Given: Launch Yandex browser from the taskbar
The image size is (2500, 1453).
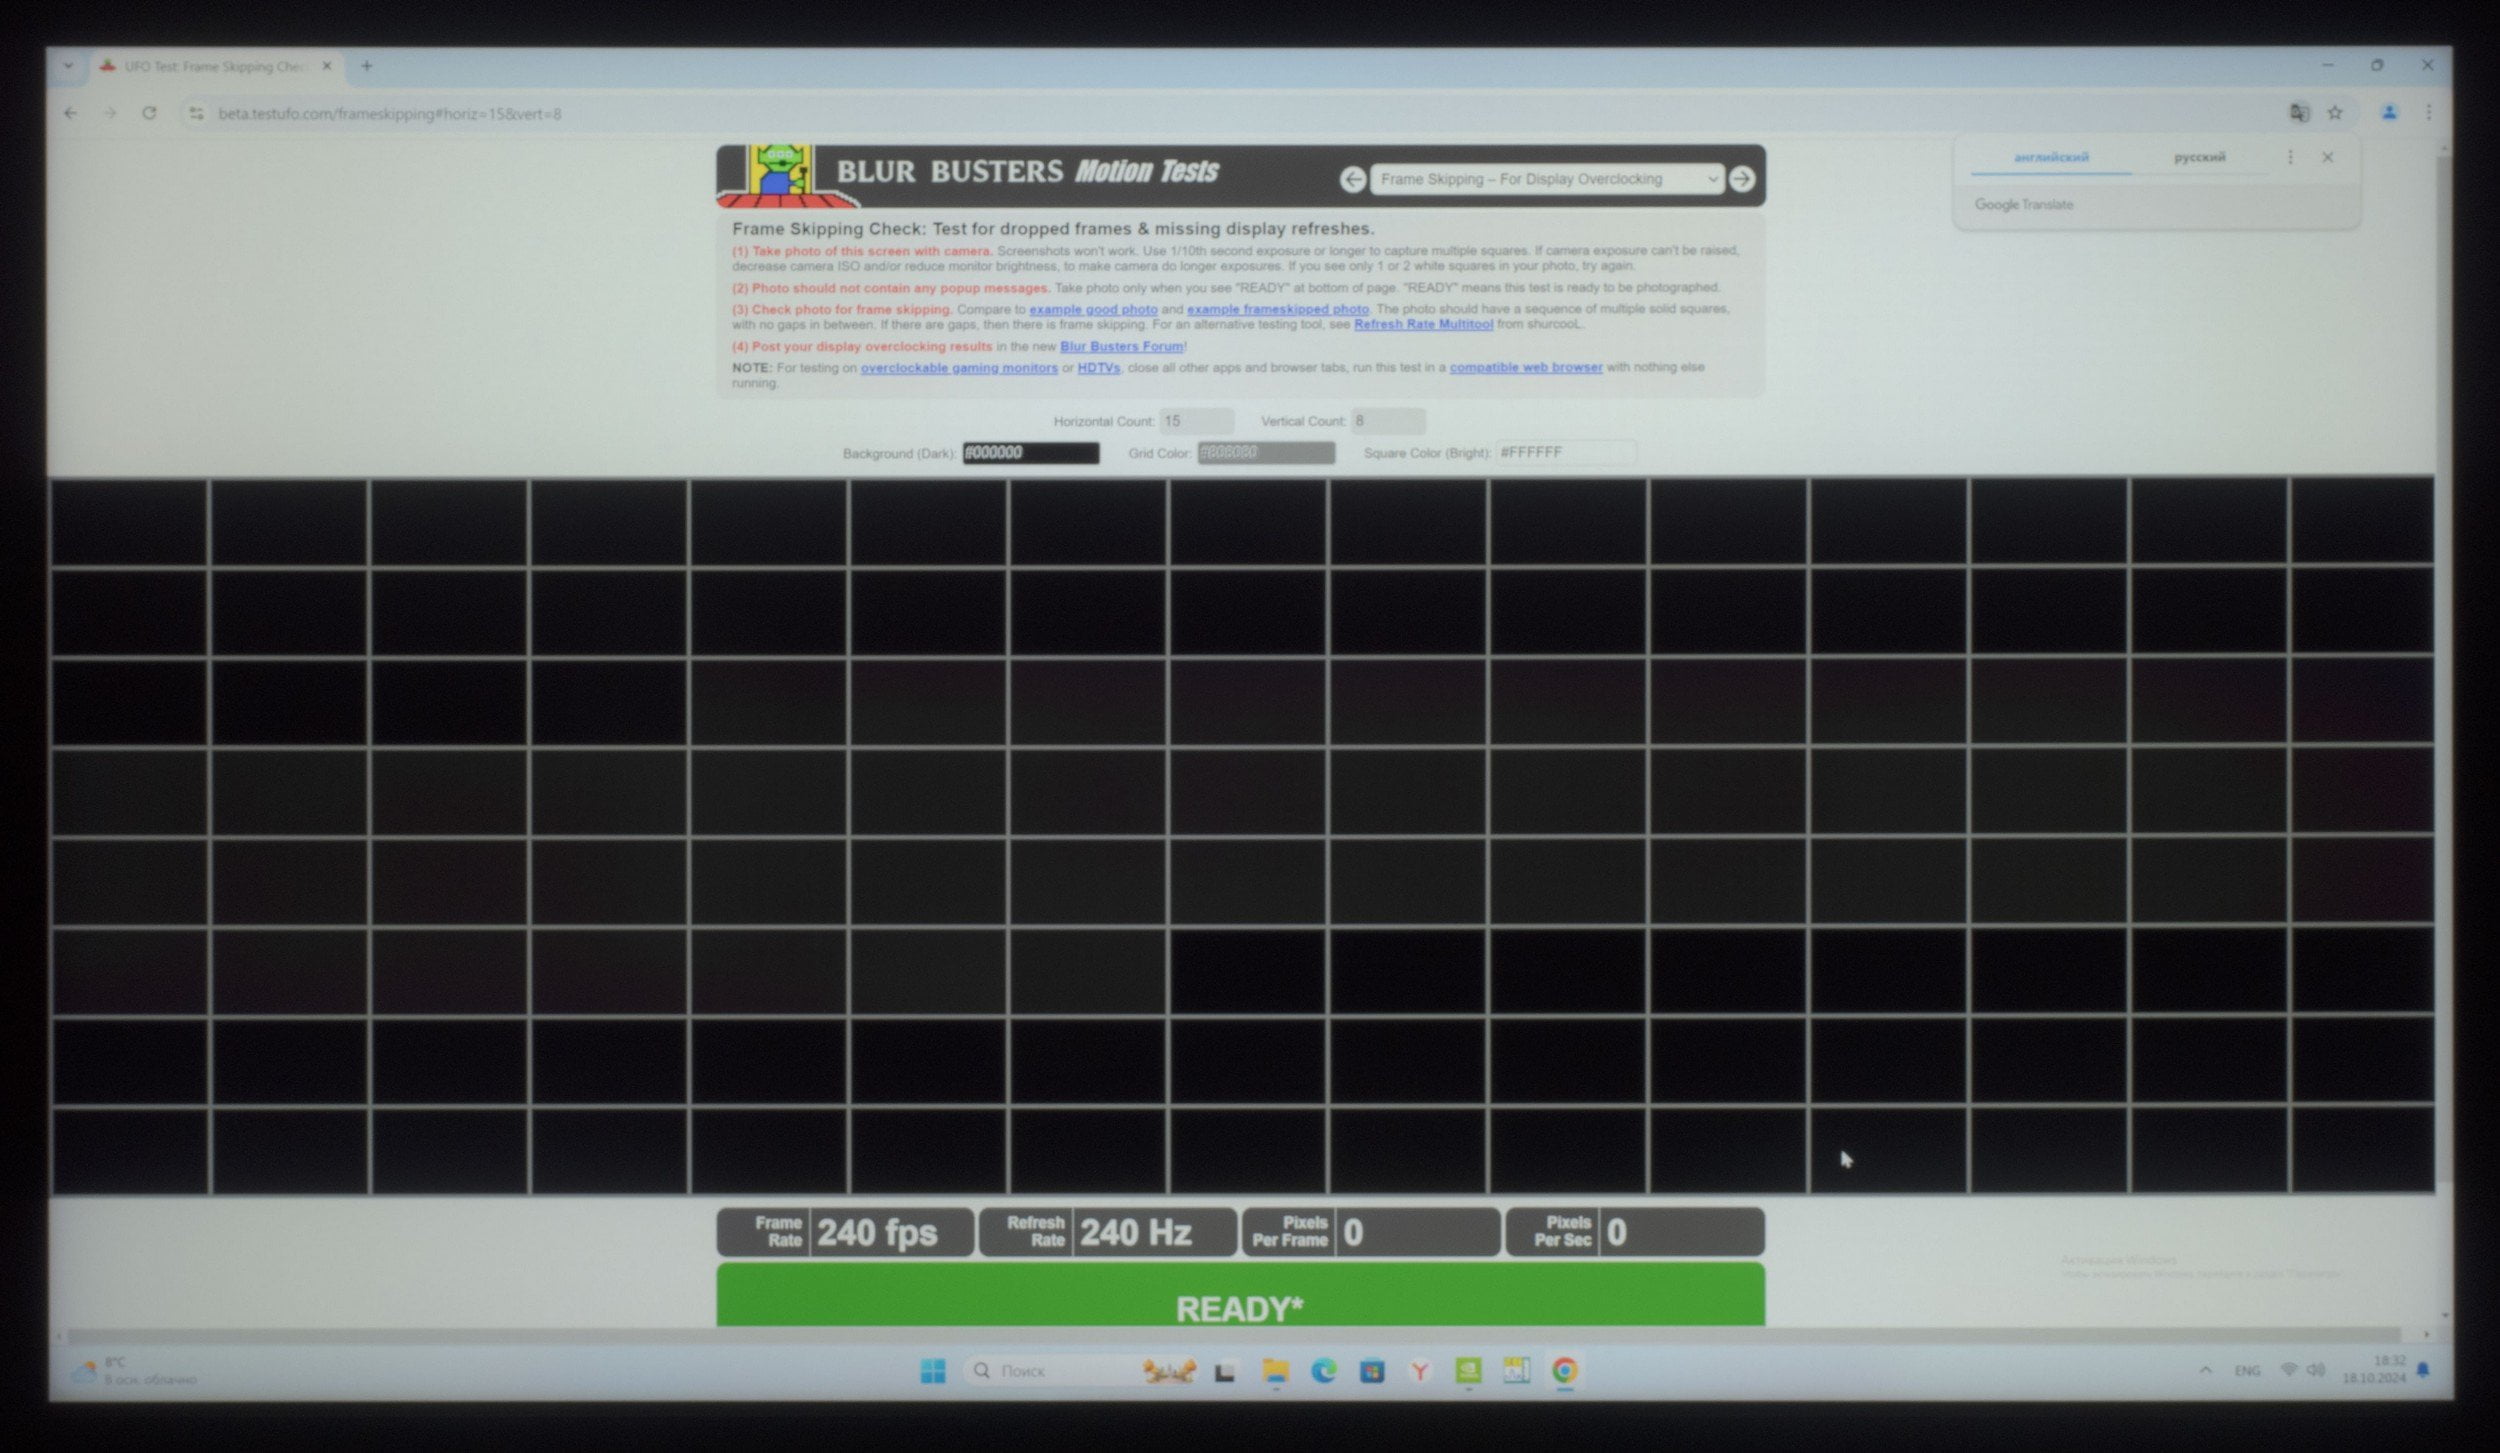Looking at the screenshot, I should (1420, 1372).
